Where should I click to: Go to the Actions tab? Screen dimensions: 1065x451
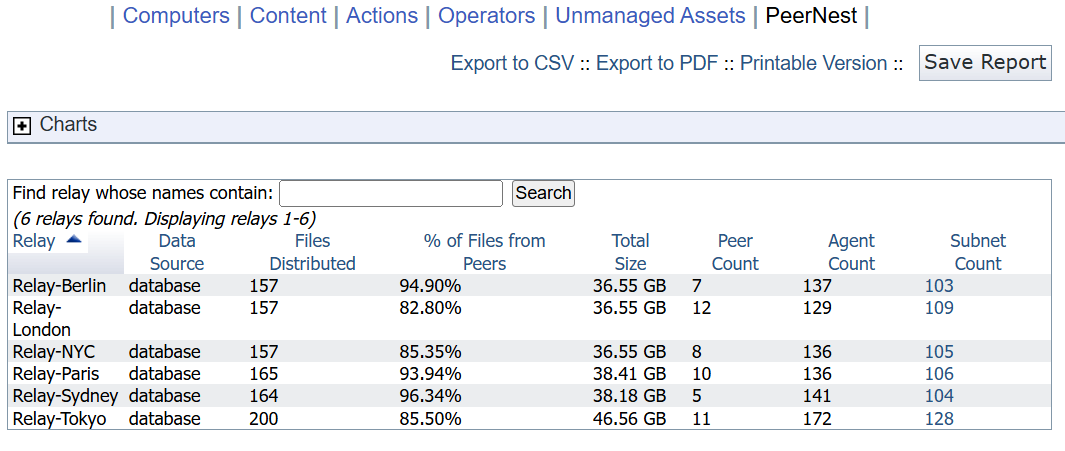[x=382, y=16]
